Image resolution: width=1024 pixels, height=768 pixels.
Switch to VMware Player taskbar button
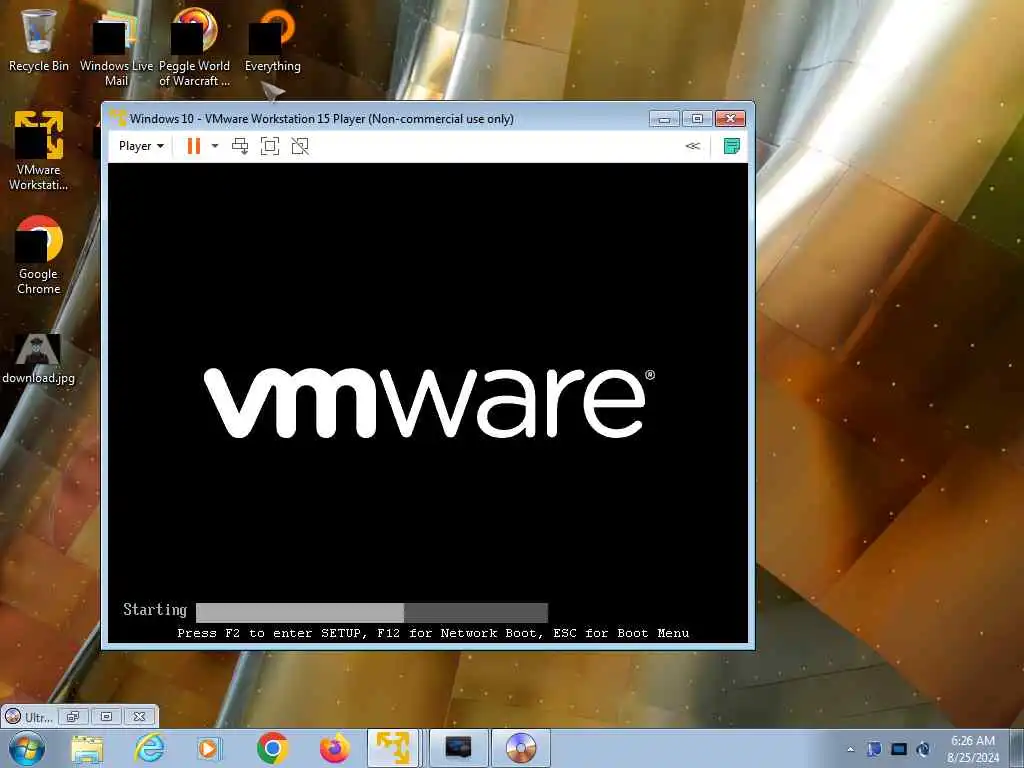tap(394, 748)
